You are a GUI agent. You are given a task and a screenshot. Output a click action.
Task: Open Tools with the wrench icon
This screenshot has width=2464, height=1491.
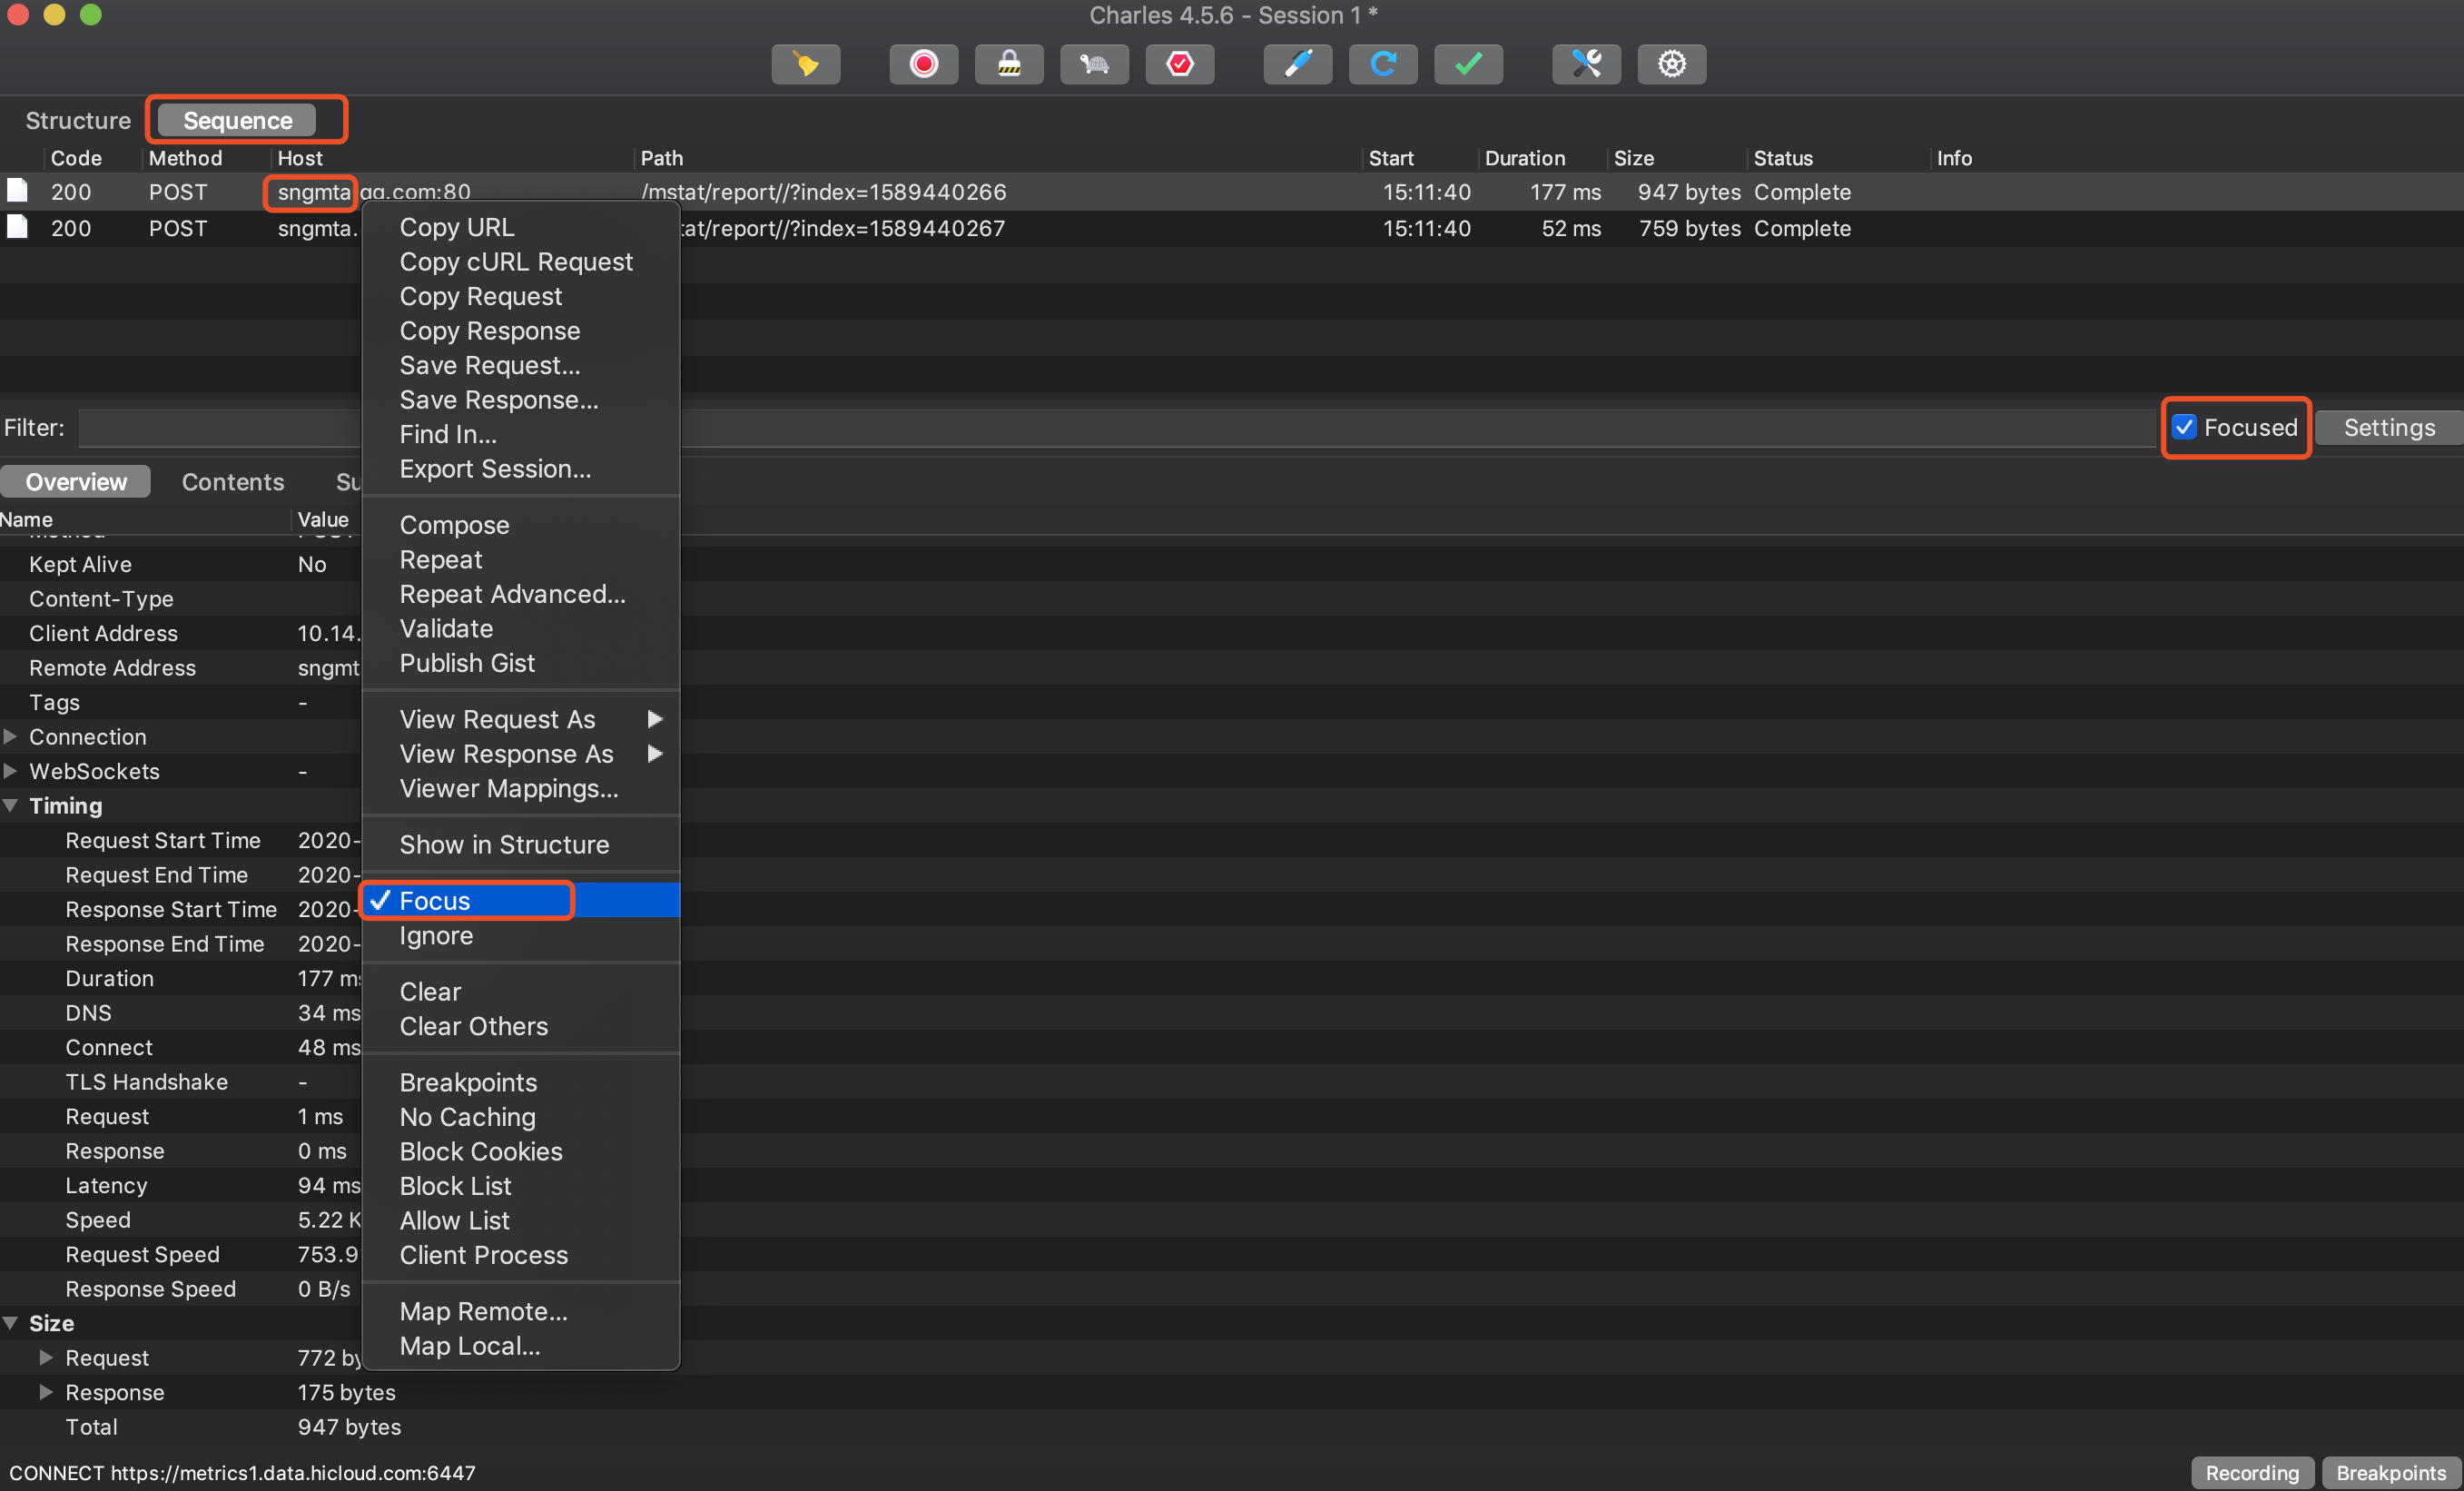[x=1586, y=64]
